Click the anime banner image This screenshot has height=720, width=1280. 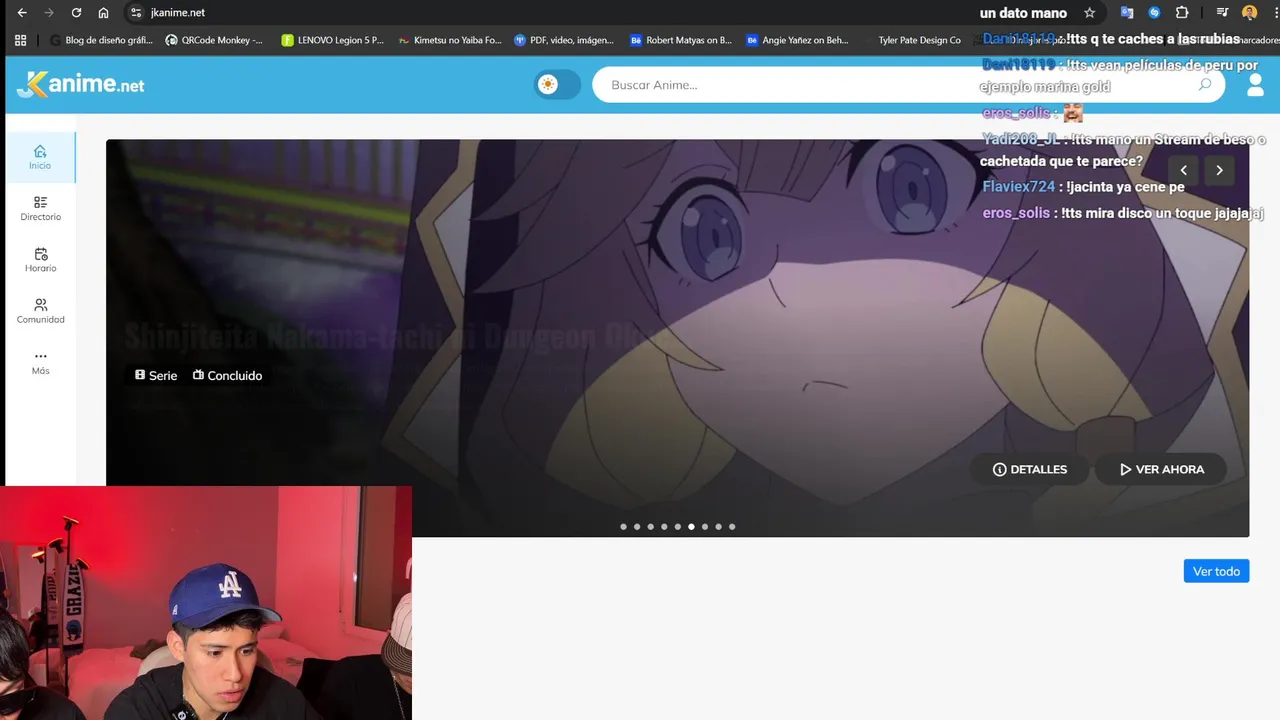tap(678, 338)
